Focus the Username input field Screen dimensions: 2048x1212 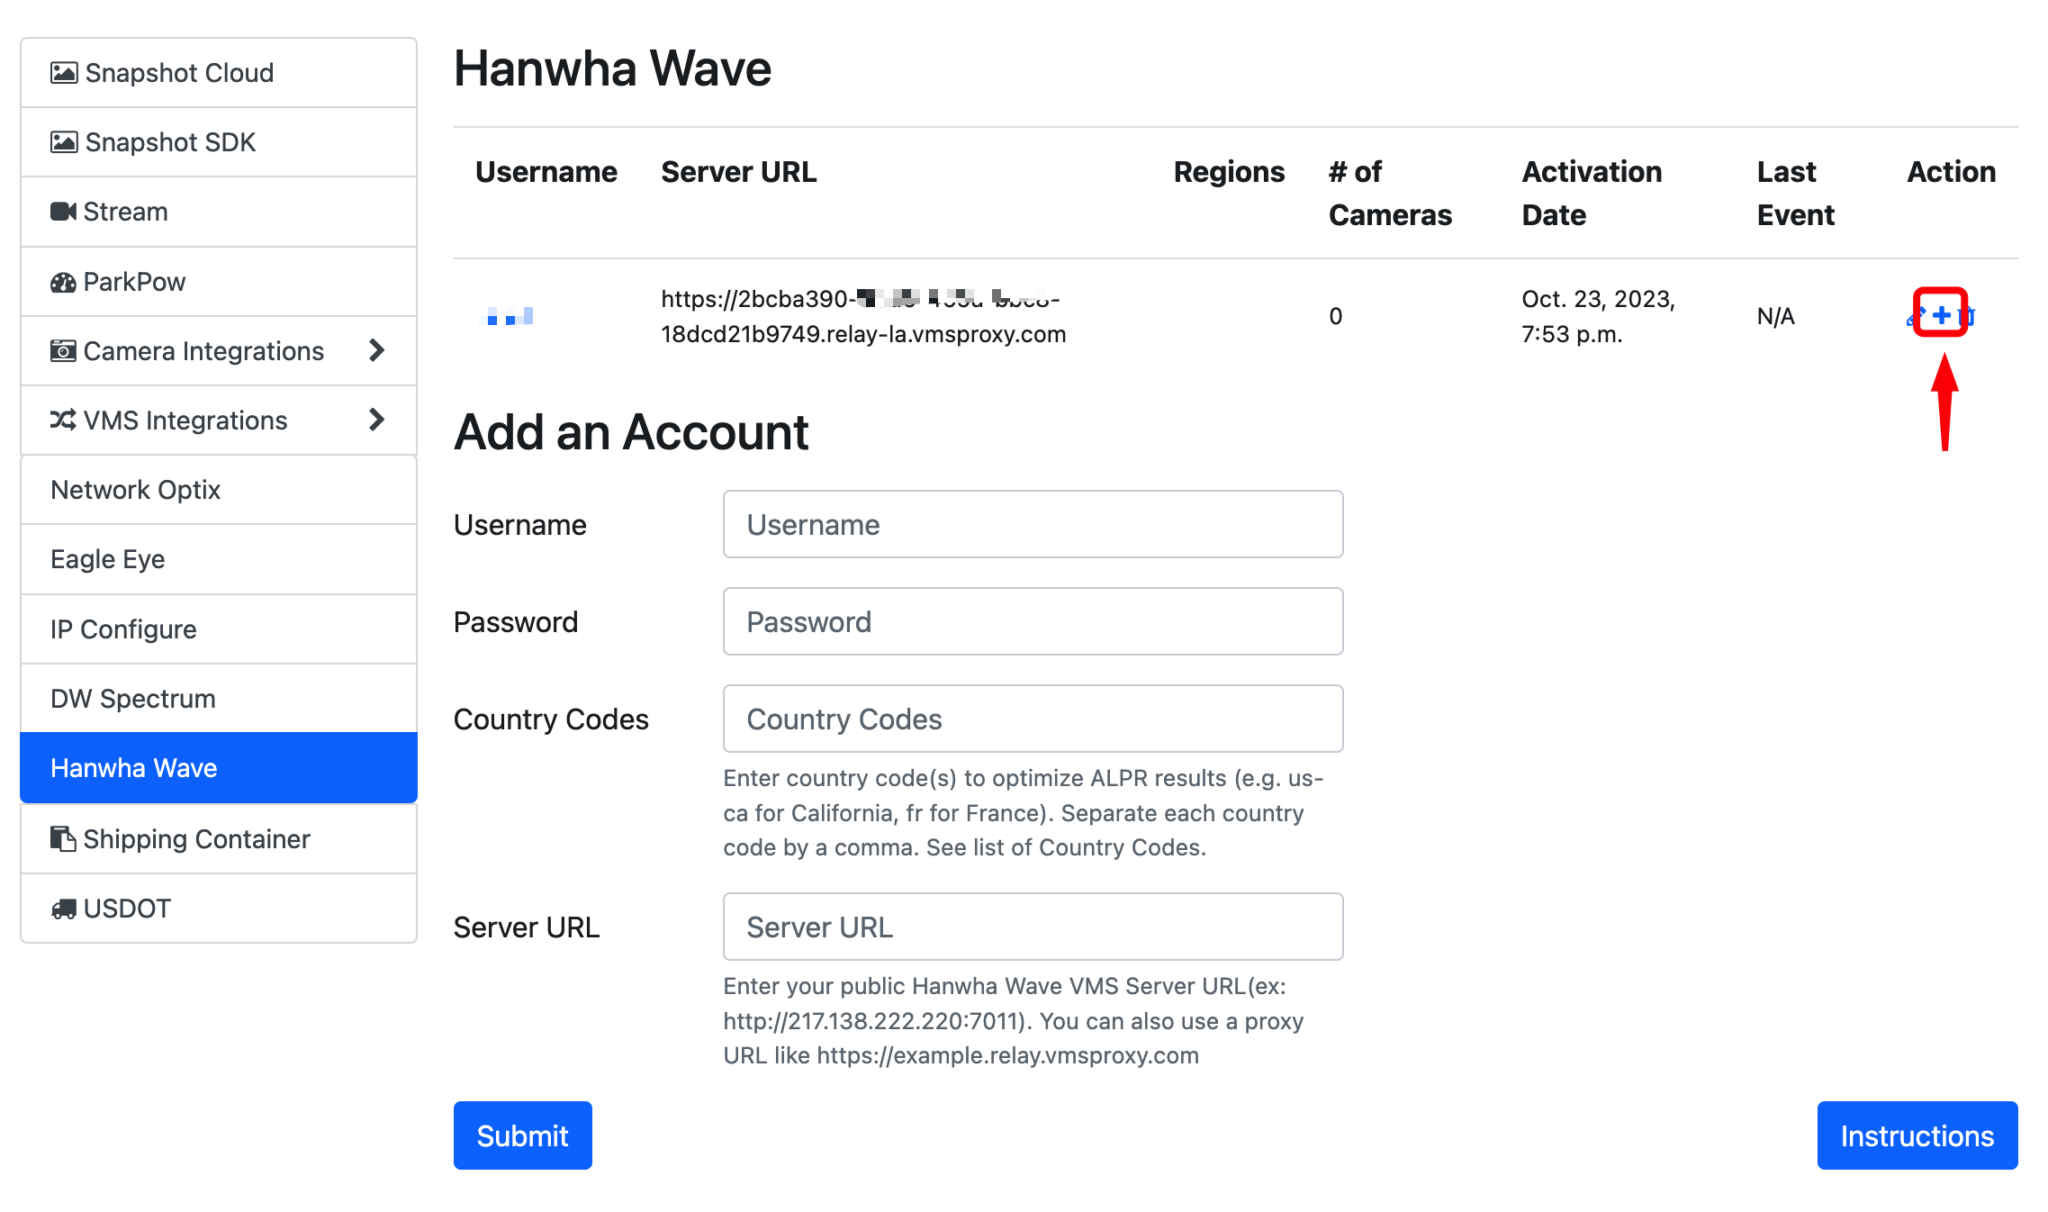1033,524
